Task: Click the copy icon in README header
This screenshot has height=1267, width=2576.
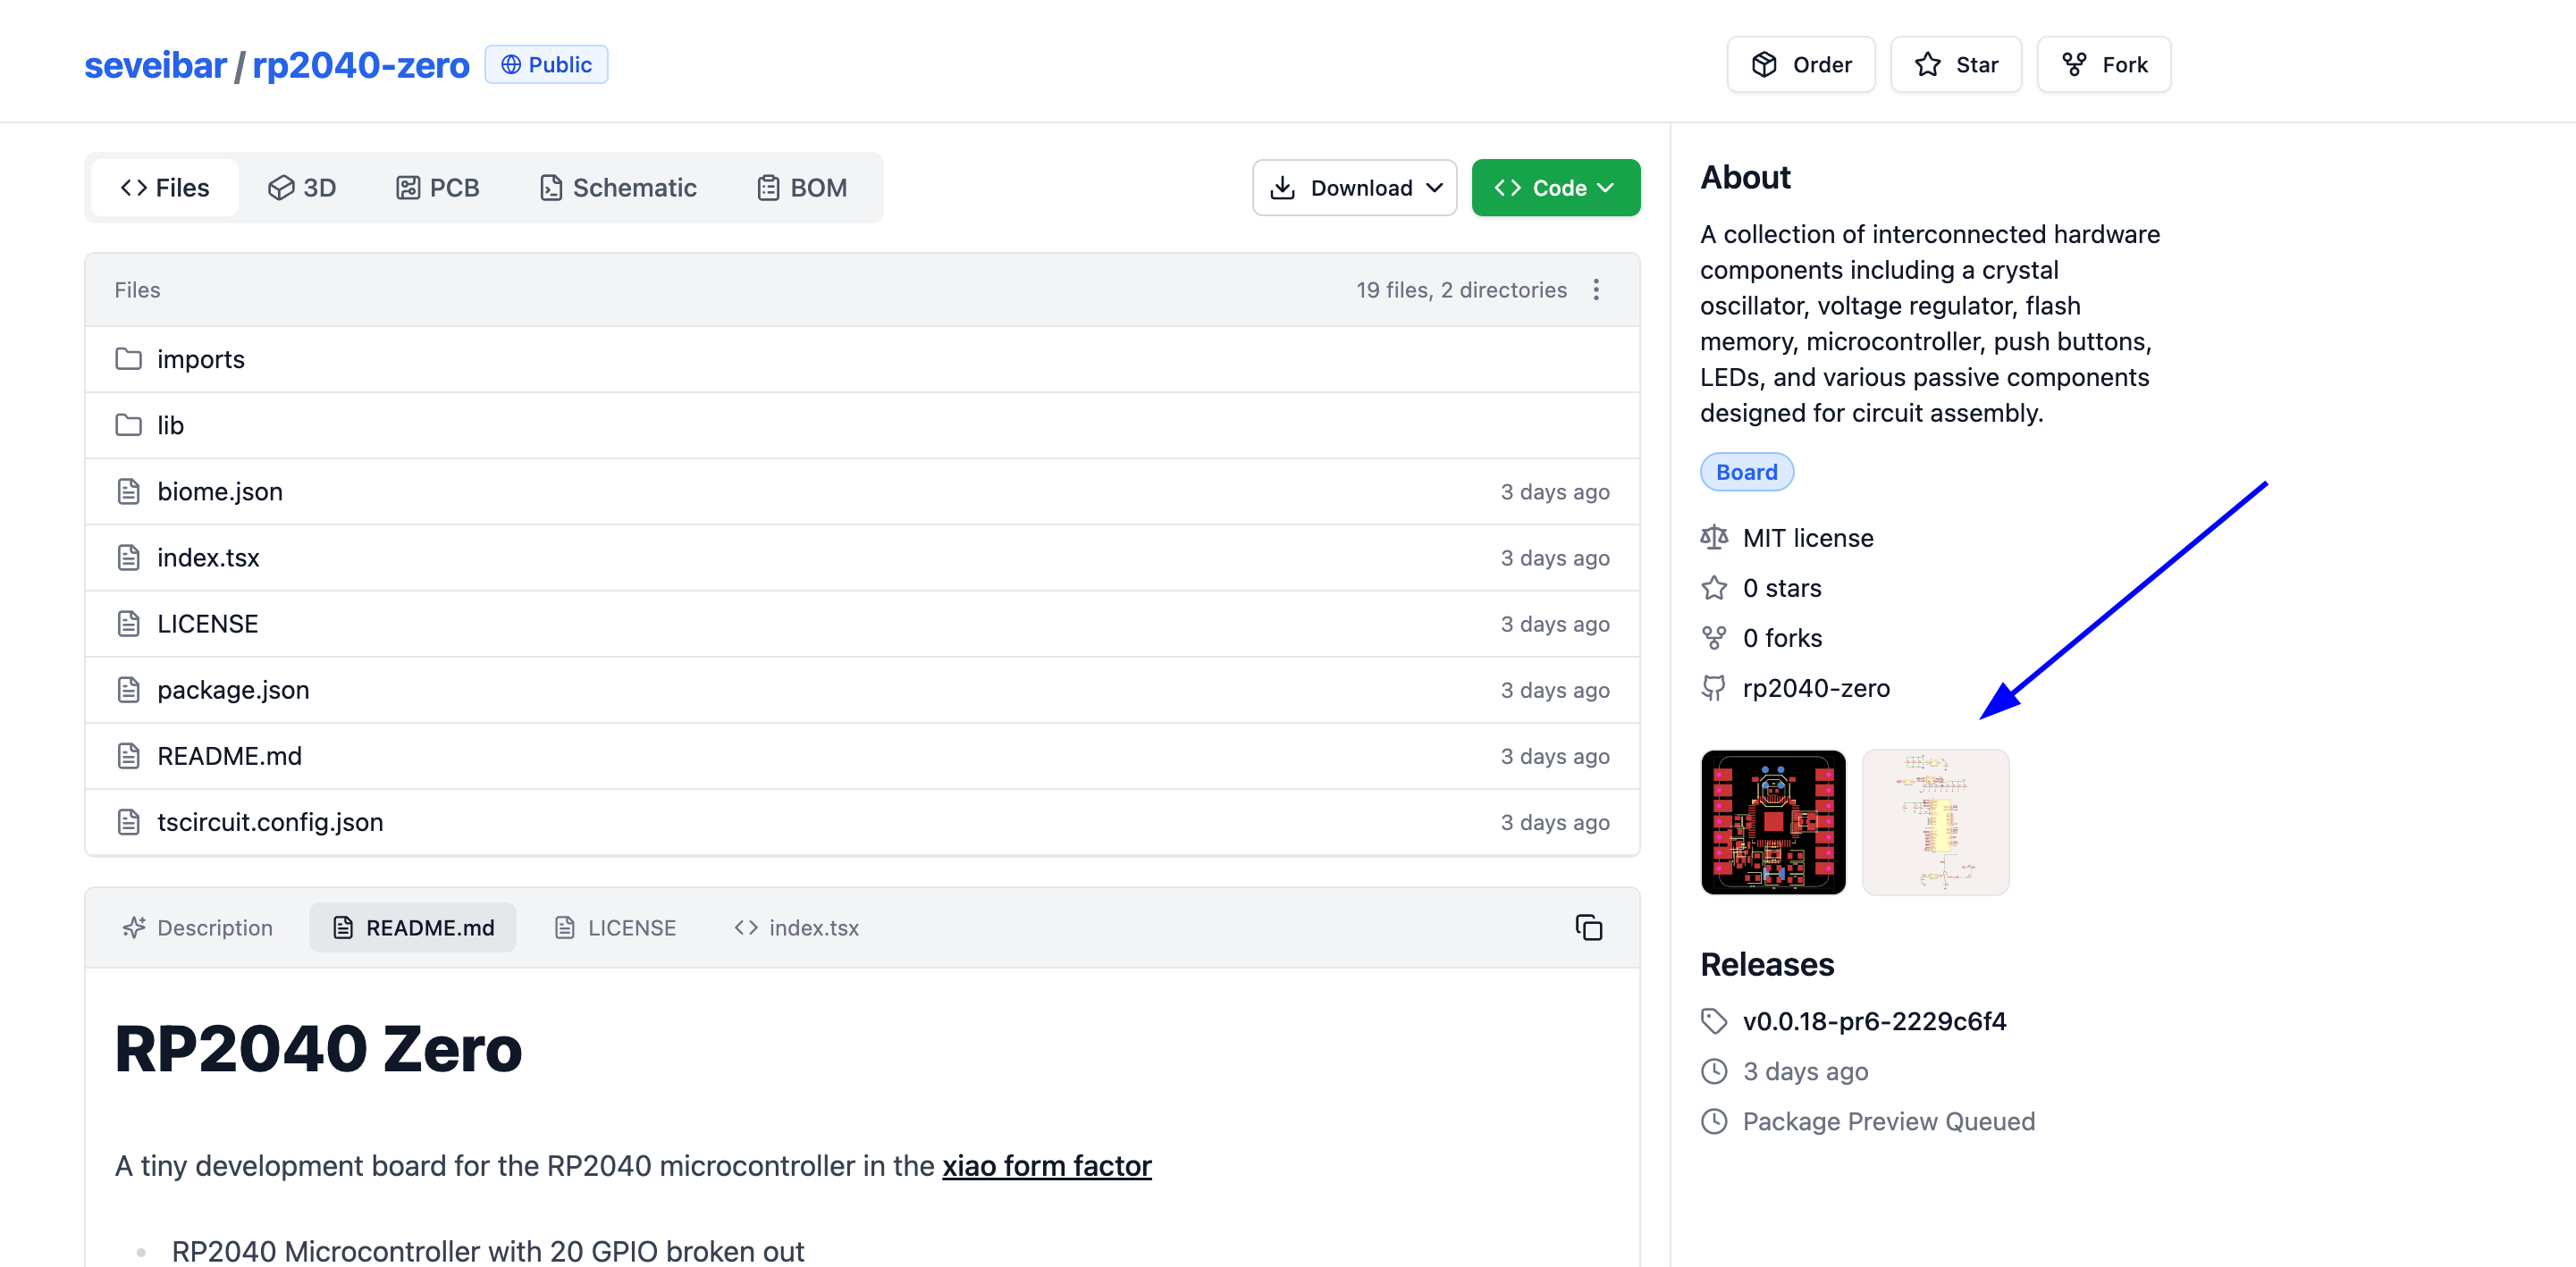Action: tap(1588, 927)
